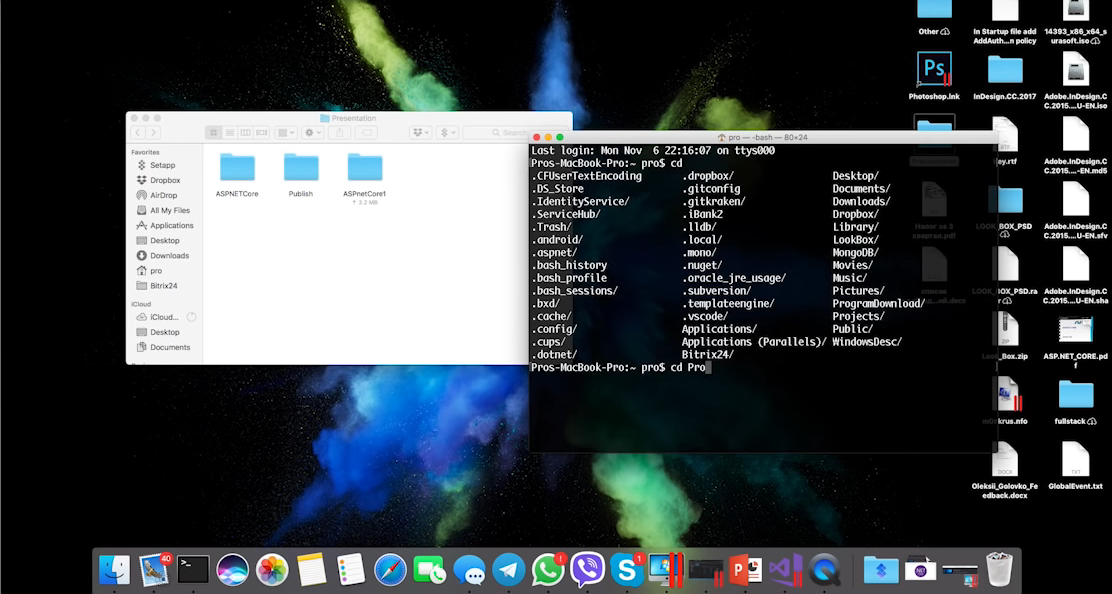Screen dimensions: 1112x594
Task: Select the Publish folder
Action: (301, 174)
